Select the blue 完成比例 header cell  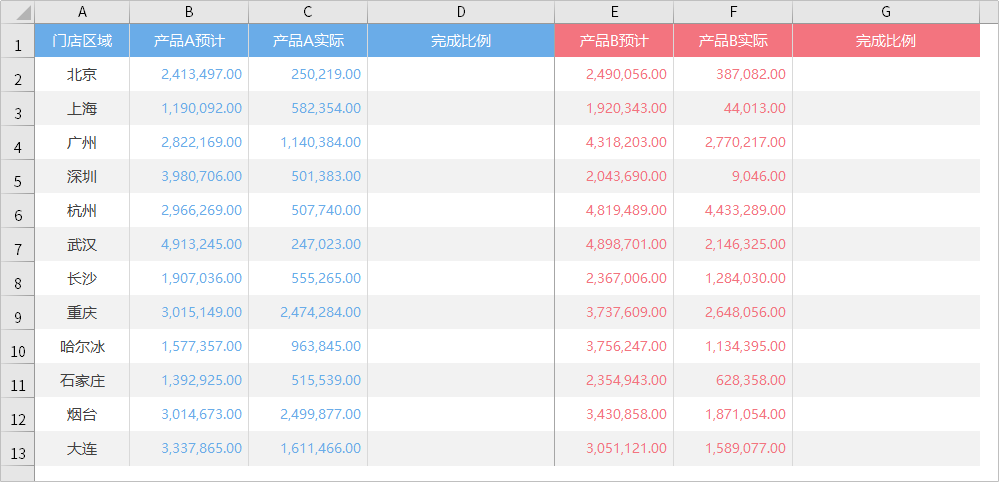(461, 41)
